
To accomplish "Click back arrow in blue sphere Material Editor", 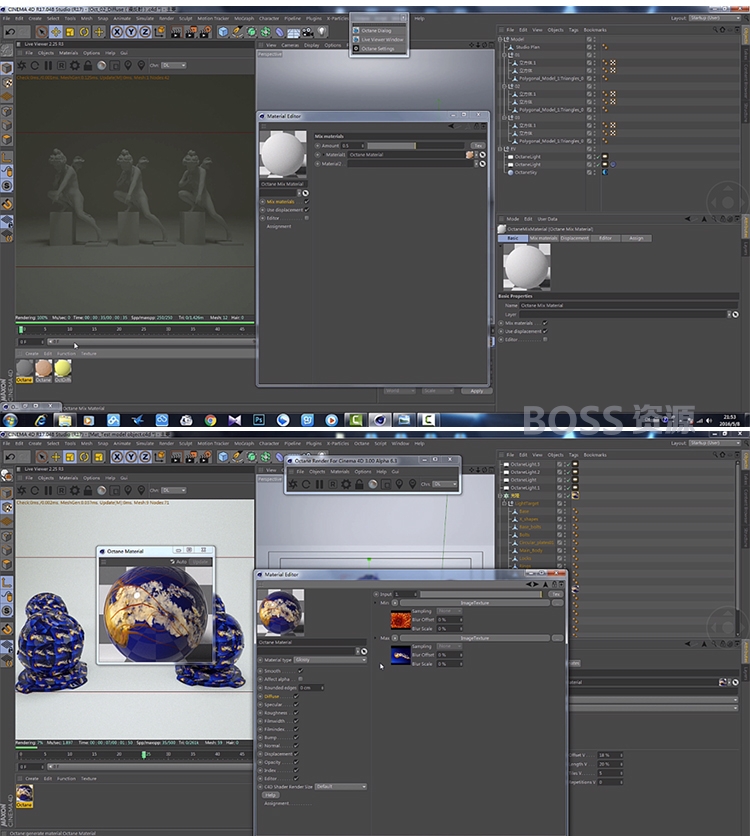I will (529, 584).
